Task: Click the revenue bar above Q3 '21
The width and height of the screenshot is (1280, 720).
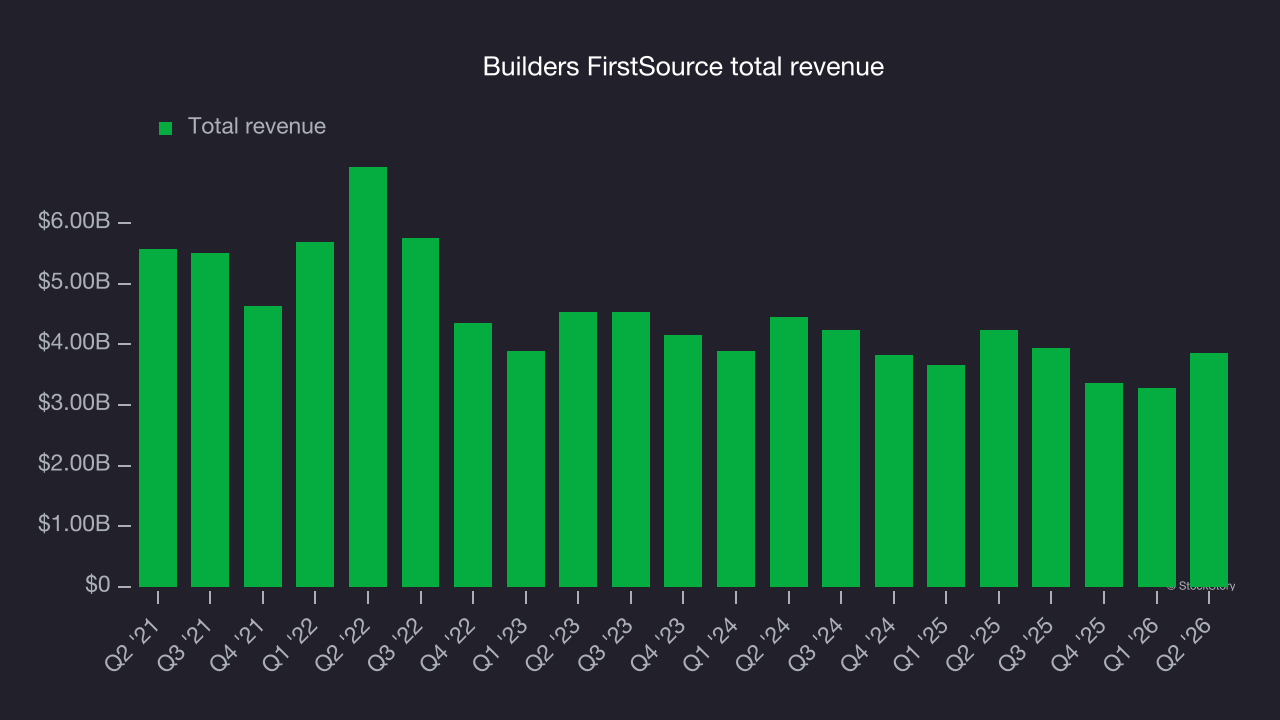Action: tap(210, 420)
